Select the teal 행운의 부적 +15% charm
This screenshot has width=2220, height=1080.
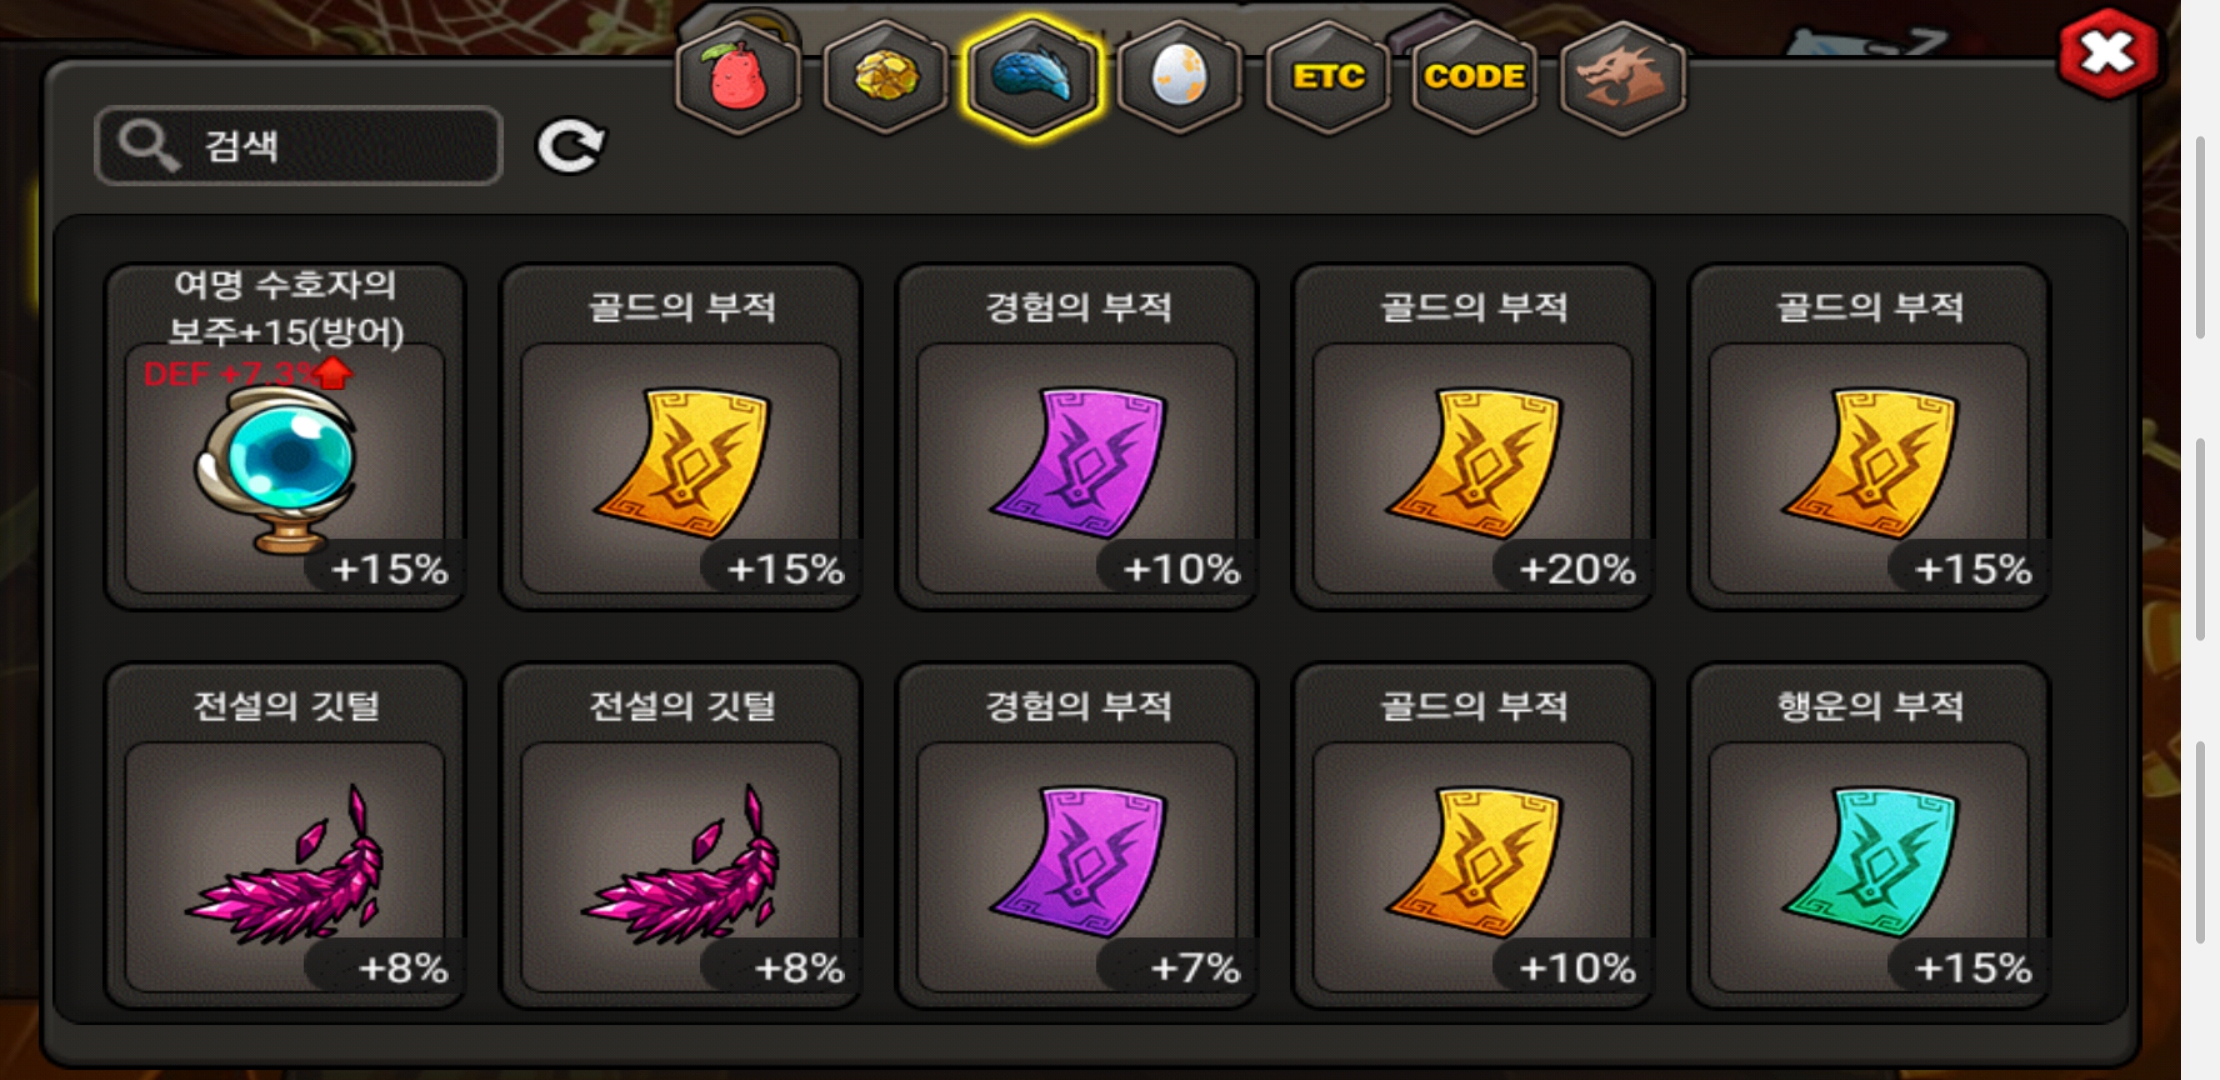[1869, 836]
